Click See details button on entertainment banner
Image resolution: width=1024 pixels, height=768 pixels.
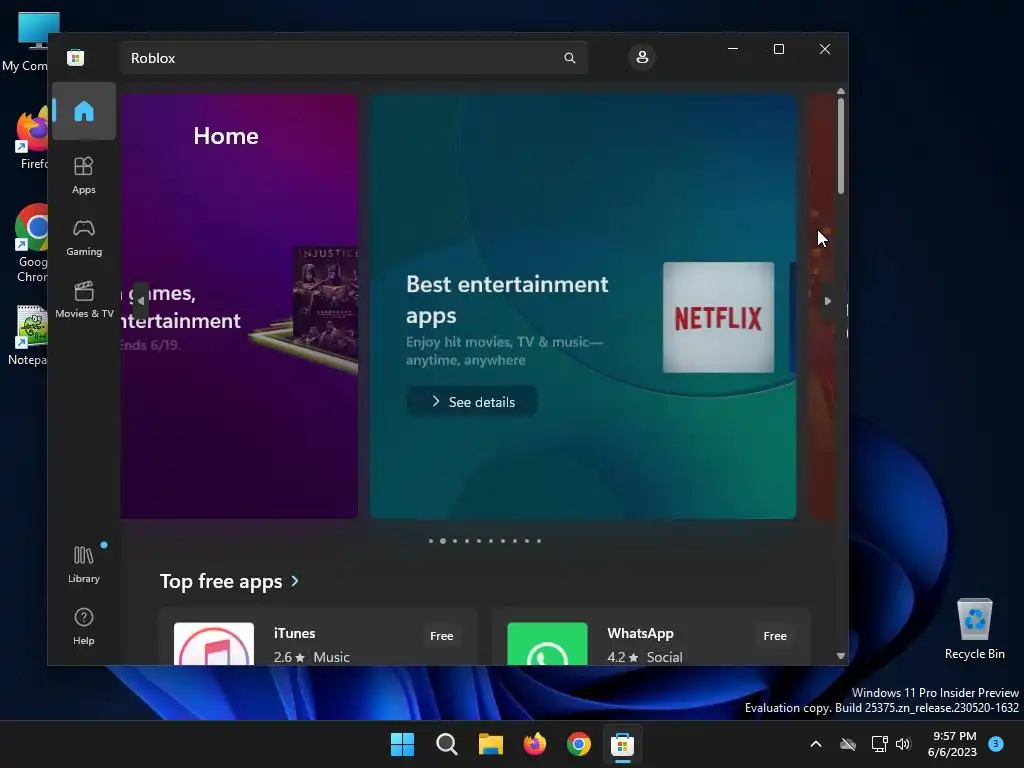472,402
